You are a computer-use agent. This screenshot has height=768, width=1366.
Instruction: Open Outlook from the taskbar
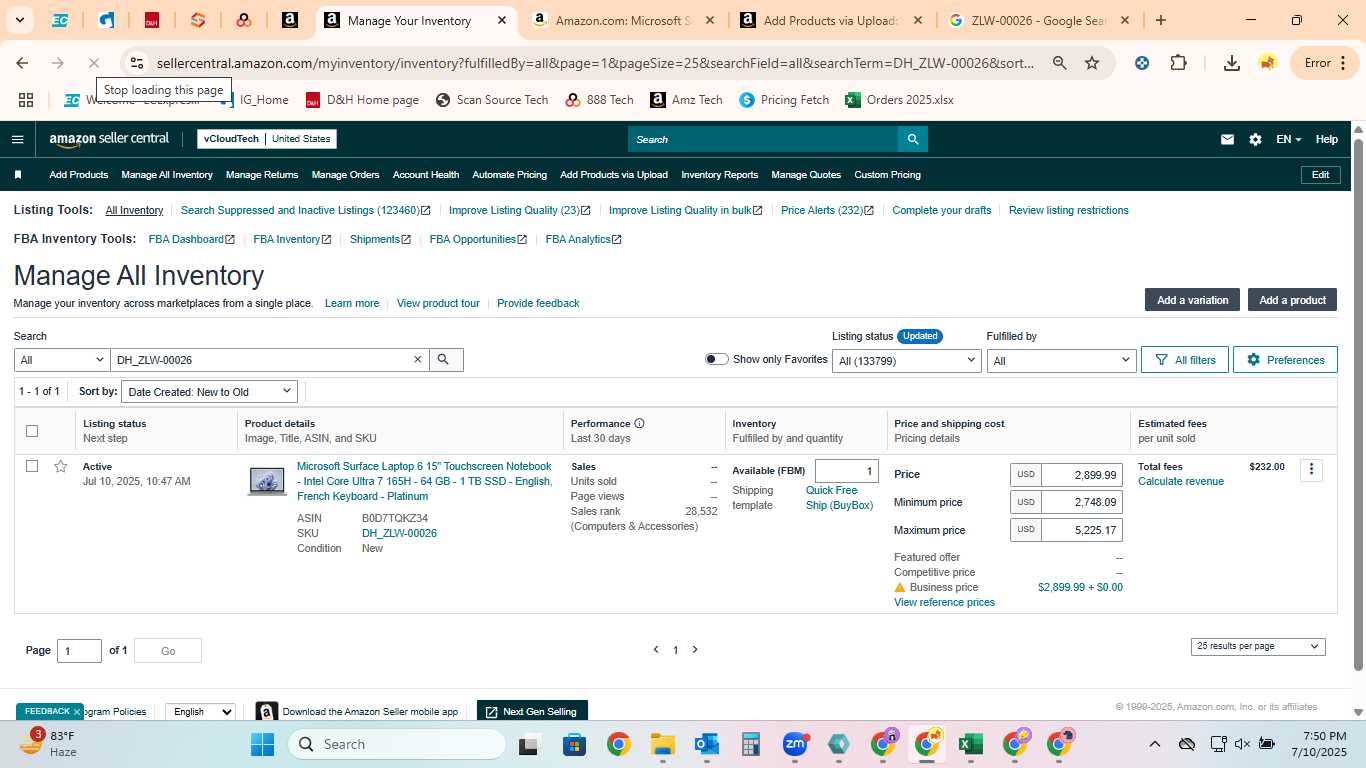tap(707, 744)
